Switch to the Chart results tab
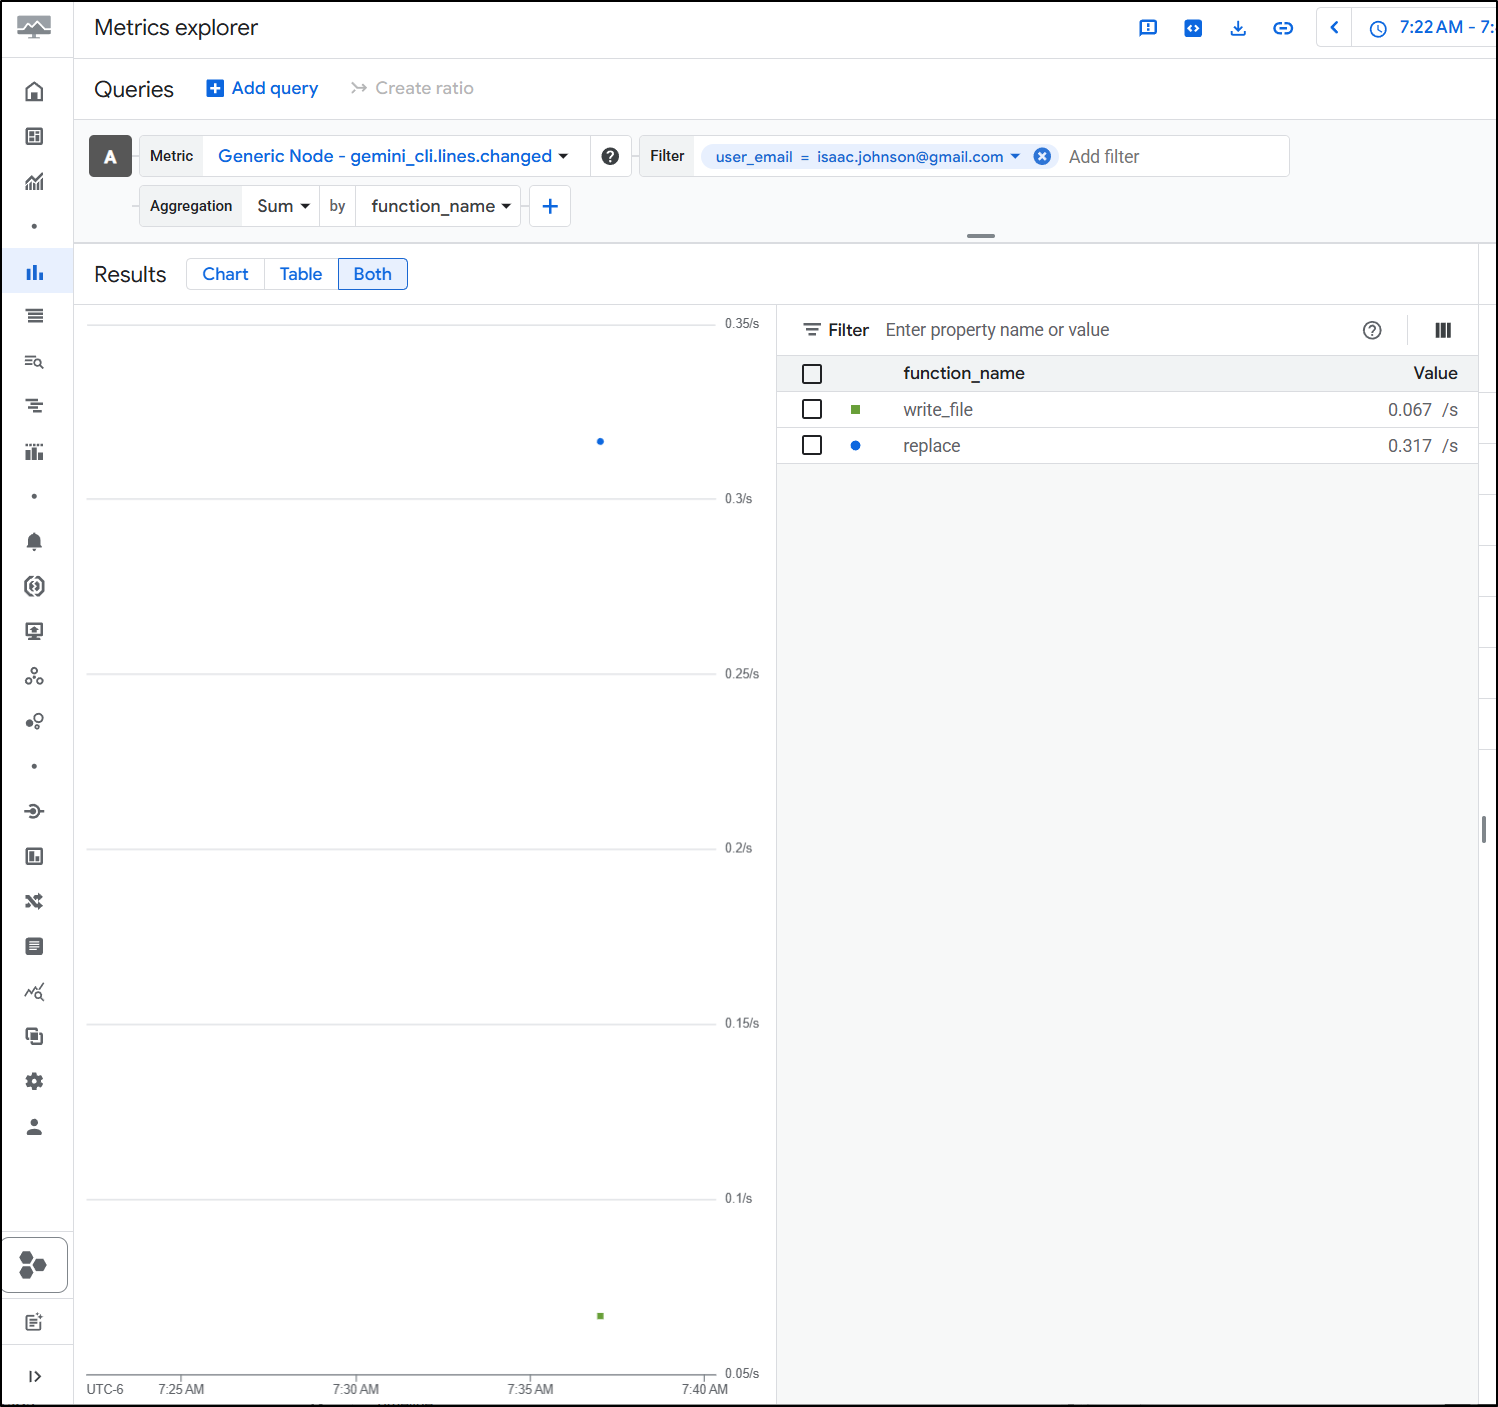Screen dimensions: 1498x1407 tap(225, 274)
